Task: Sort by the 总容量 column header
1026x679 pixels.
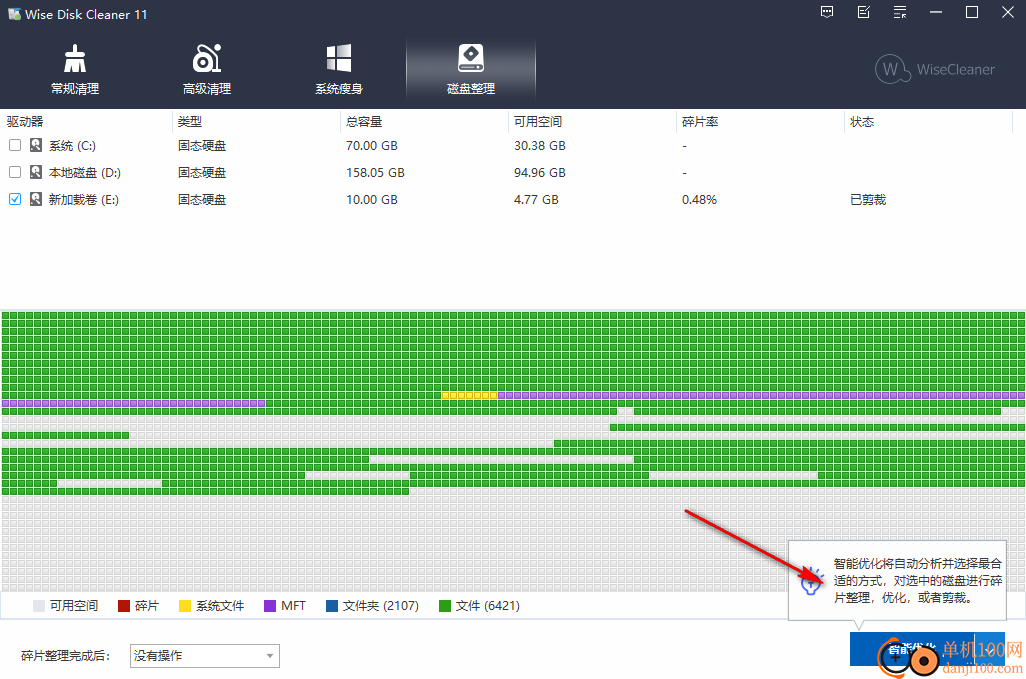Action: tap(424, 122)
